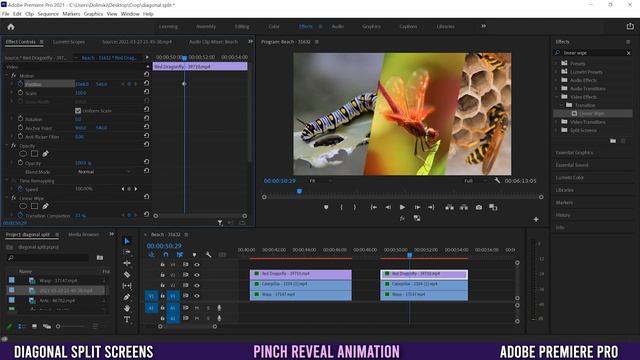Toggle stopwatch for Transition Completion
Image resolution: width=640 pixels, height=360 pixels.
[x=20, y=215]
